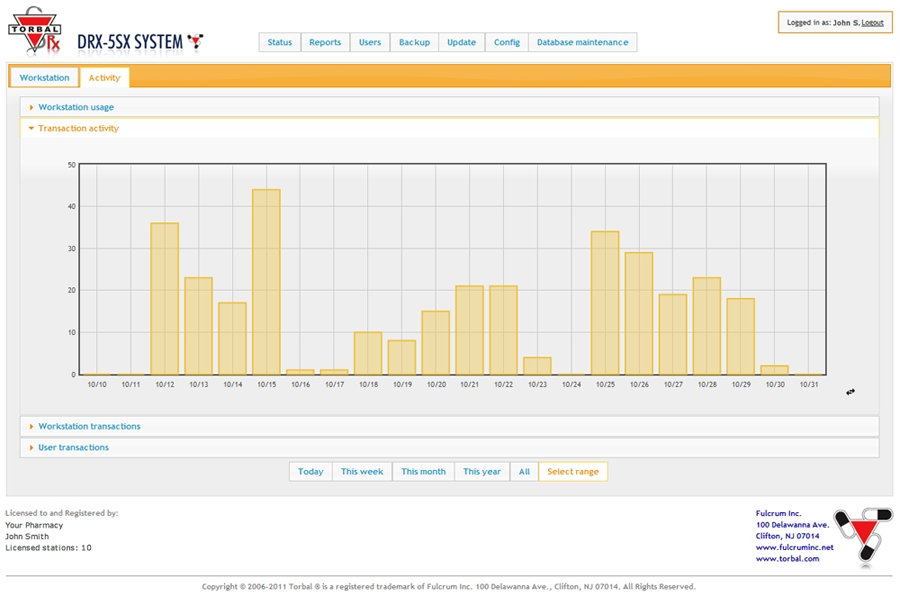Click the copyright notice in the footer
Image resolution: width=900 pixels, height=605 pixels.
point(449,587)
